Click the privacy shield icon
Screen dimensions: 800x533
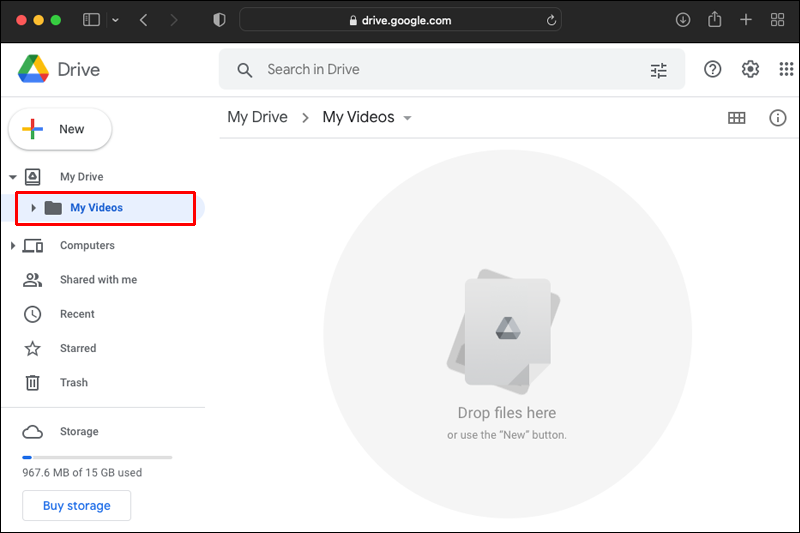(x=219, y=20)
